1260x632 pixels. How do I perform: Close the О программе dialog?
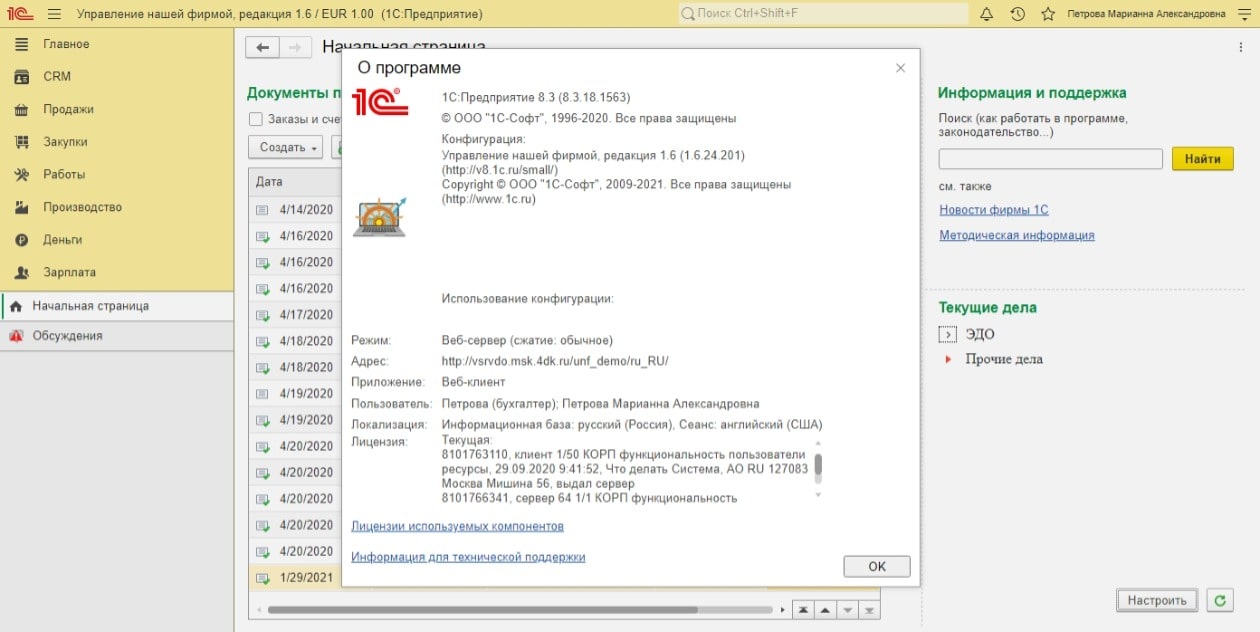click(x=900, y=68)
